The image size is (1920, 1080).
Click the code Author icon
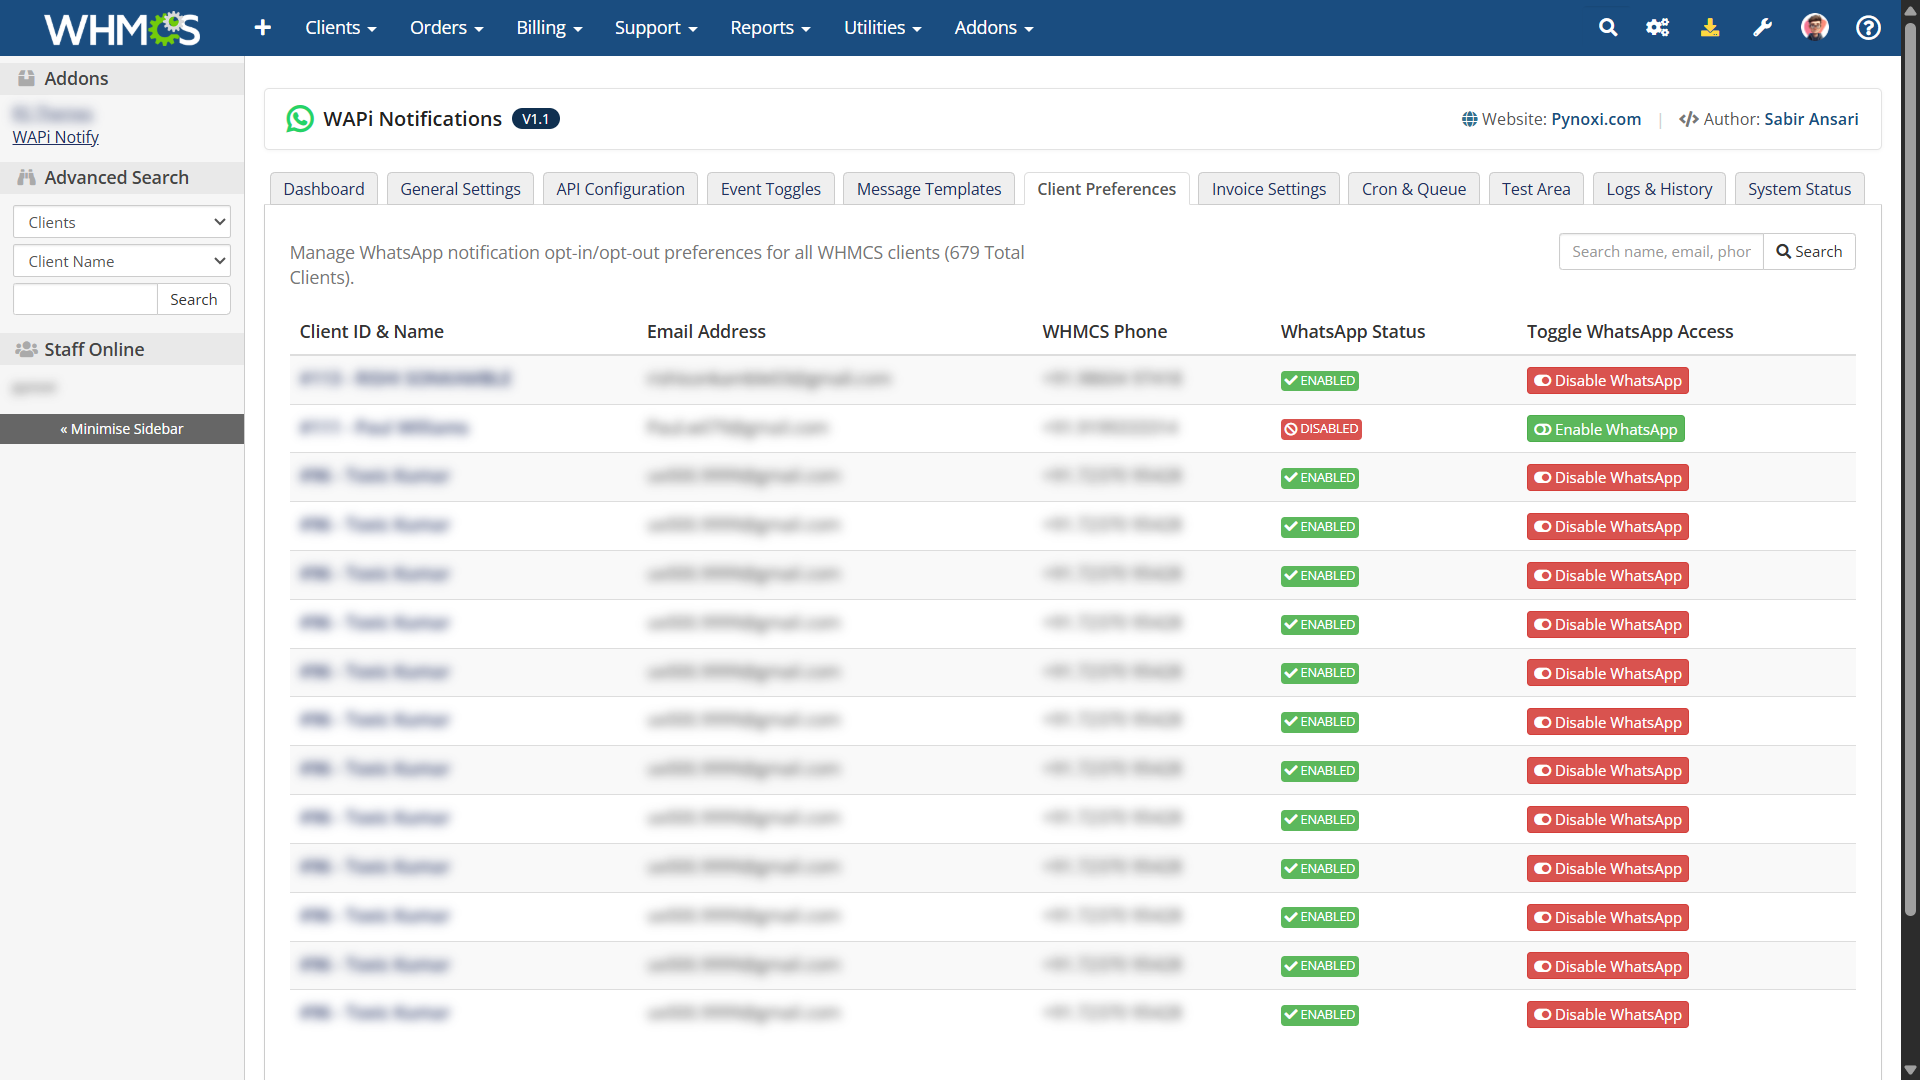(x=1689, y=119)
